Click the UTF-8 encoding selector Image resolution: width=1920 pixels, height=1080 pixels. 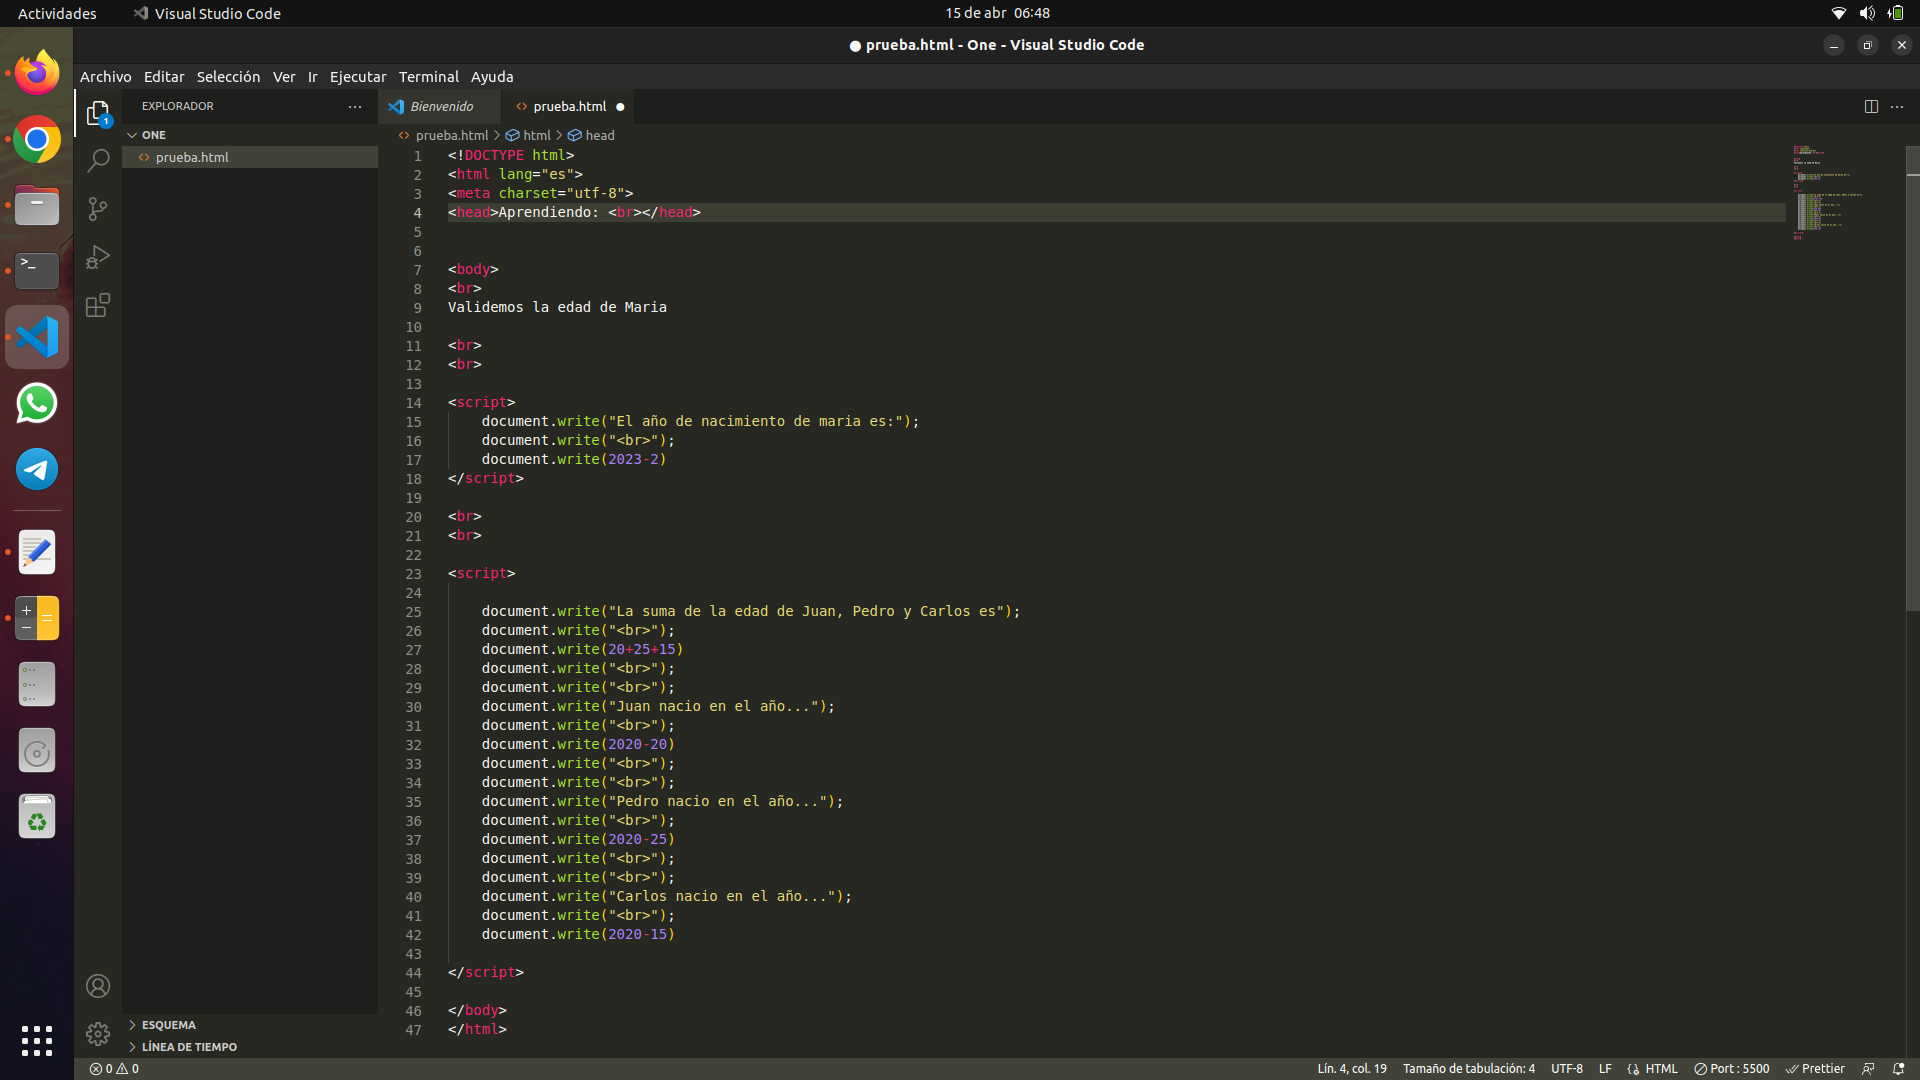tap(1566, 1069)
